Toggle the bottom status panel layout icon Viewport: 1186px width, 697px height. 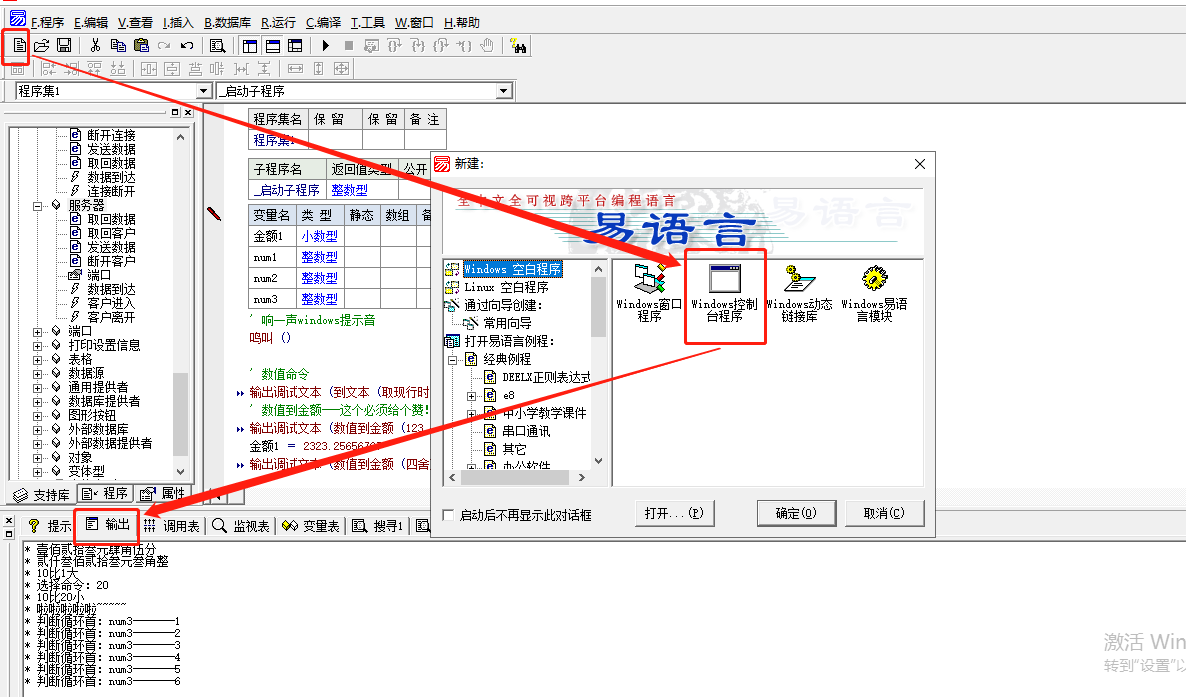(x=272, y=45)
